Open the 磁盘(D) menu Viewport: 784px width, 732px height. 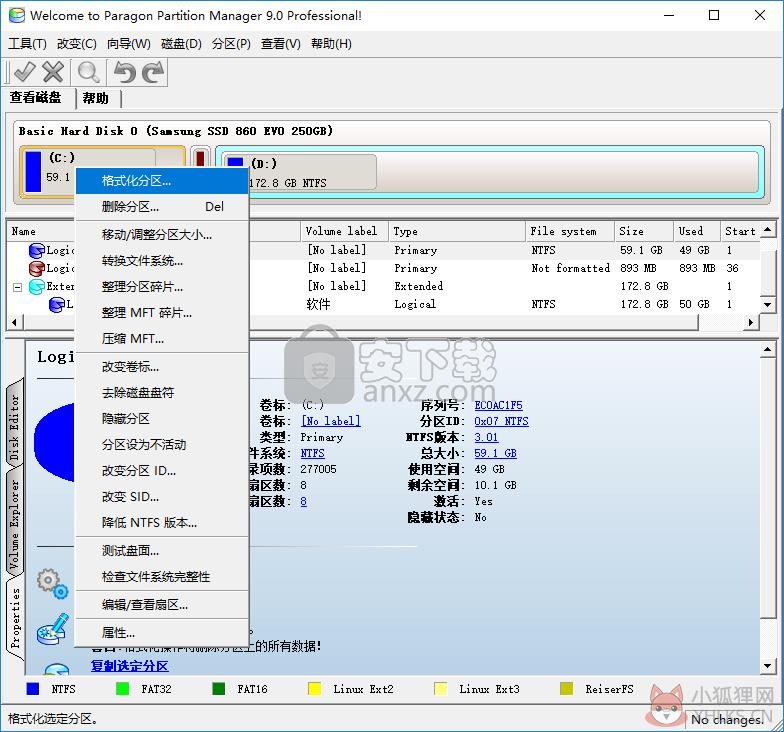click(181, 44)
